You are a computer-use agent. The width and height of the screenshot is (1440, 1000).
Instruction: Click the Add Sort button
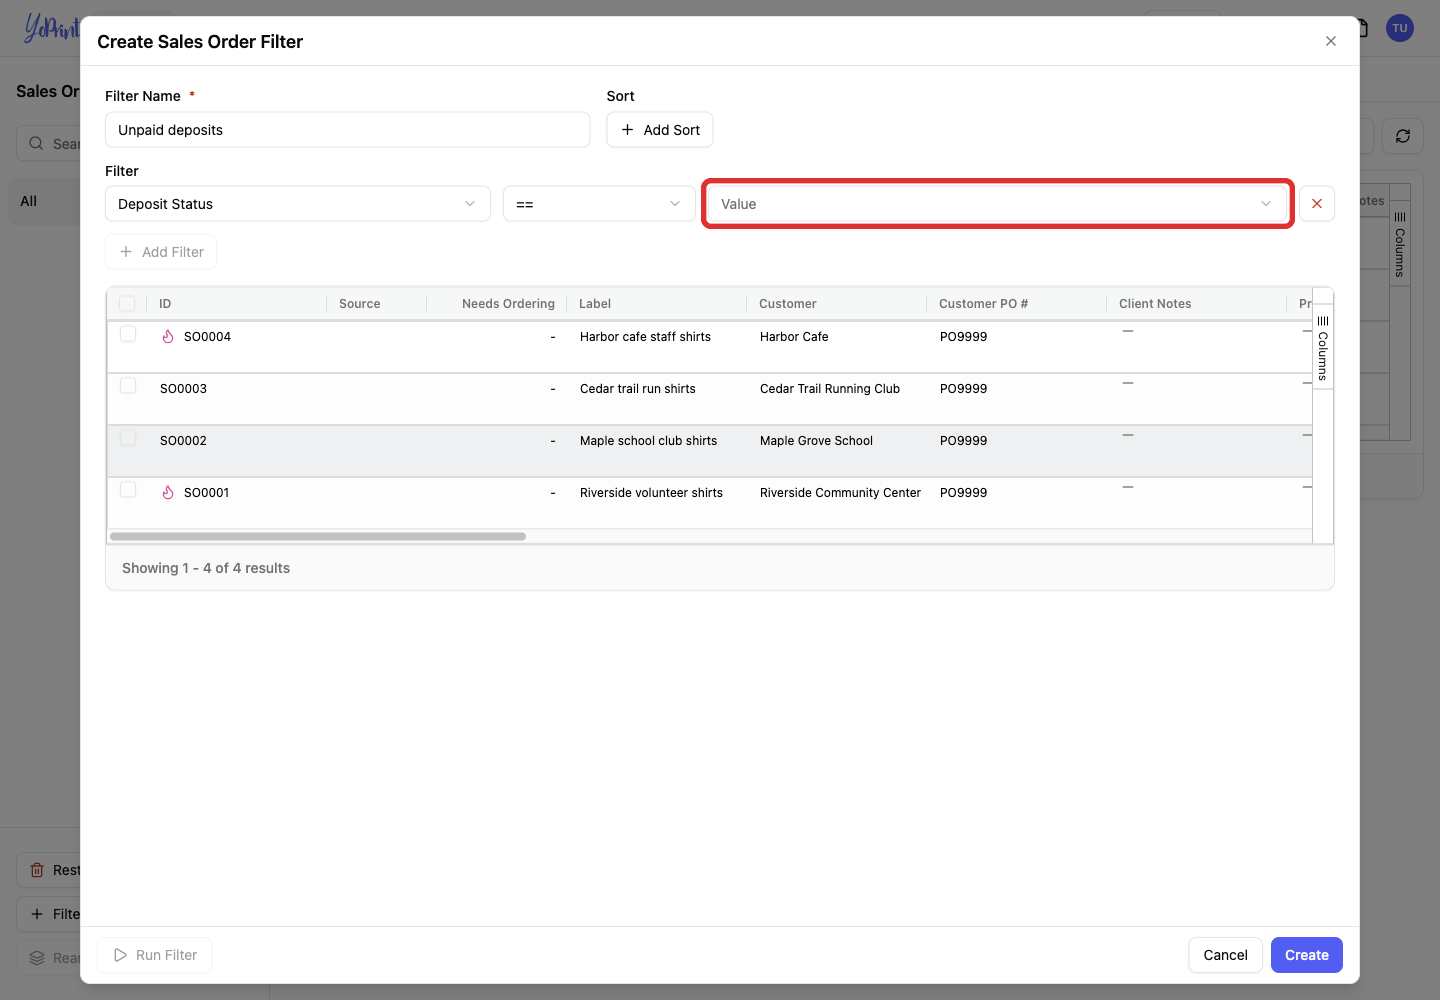point(660,130)
